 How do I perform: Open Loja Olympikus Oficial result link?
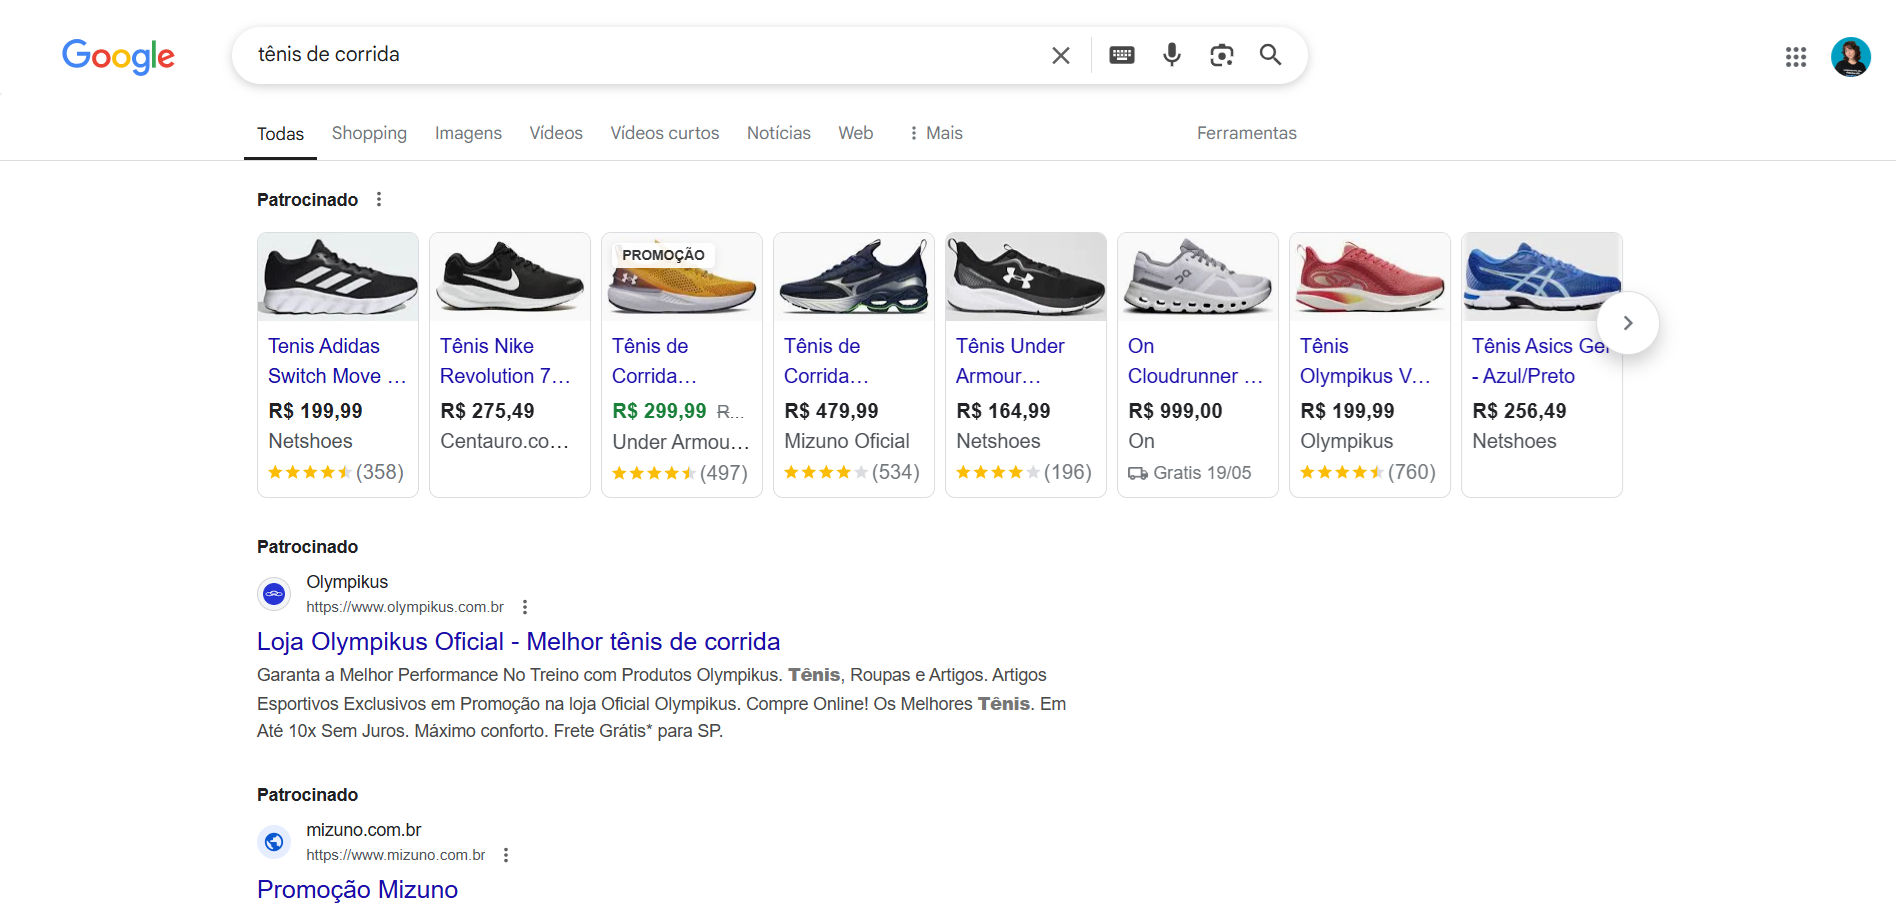click(518, 641)
